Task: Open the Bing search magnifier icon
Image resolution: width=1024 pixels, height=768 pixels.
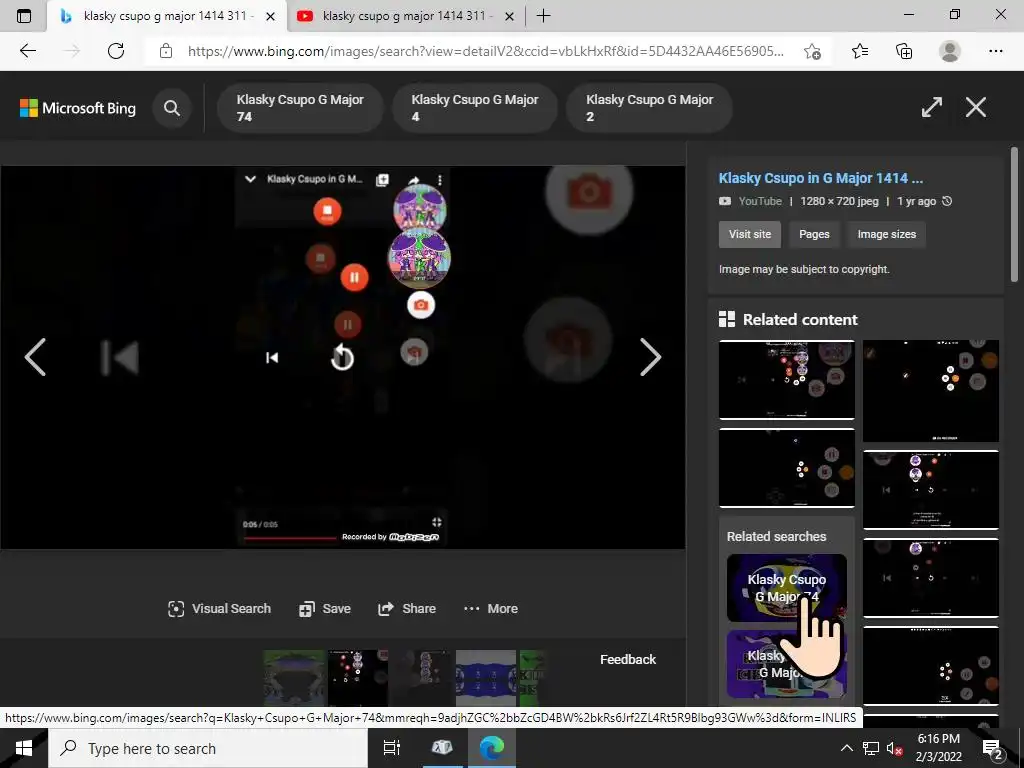Action: tap(172, 108)
